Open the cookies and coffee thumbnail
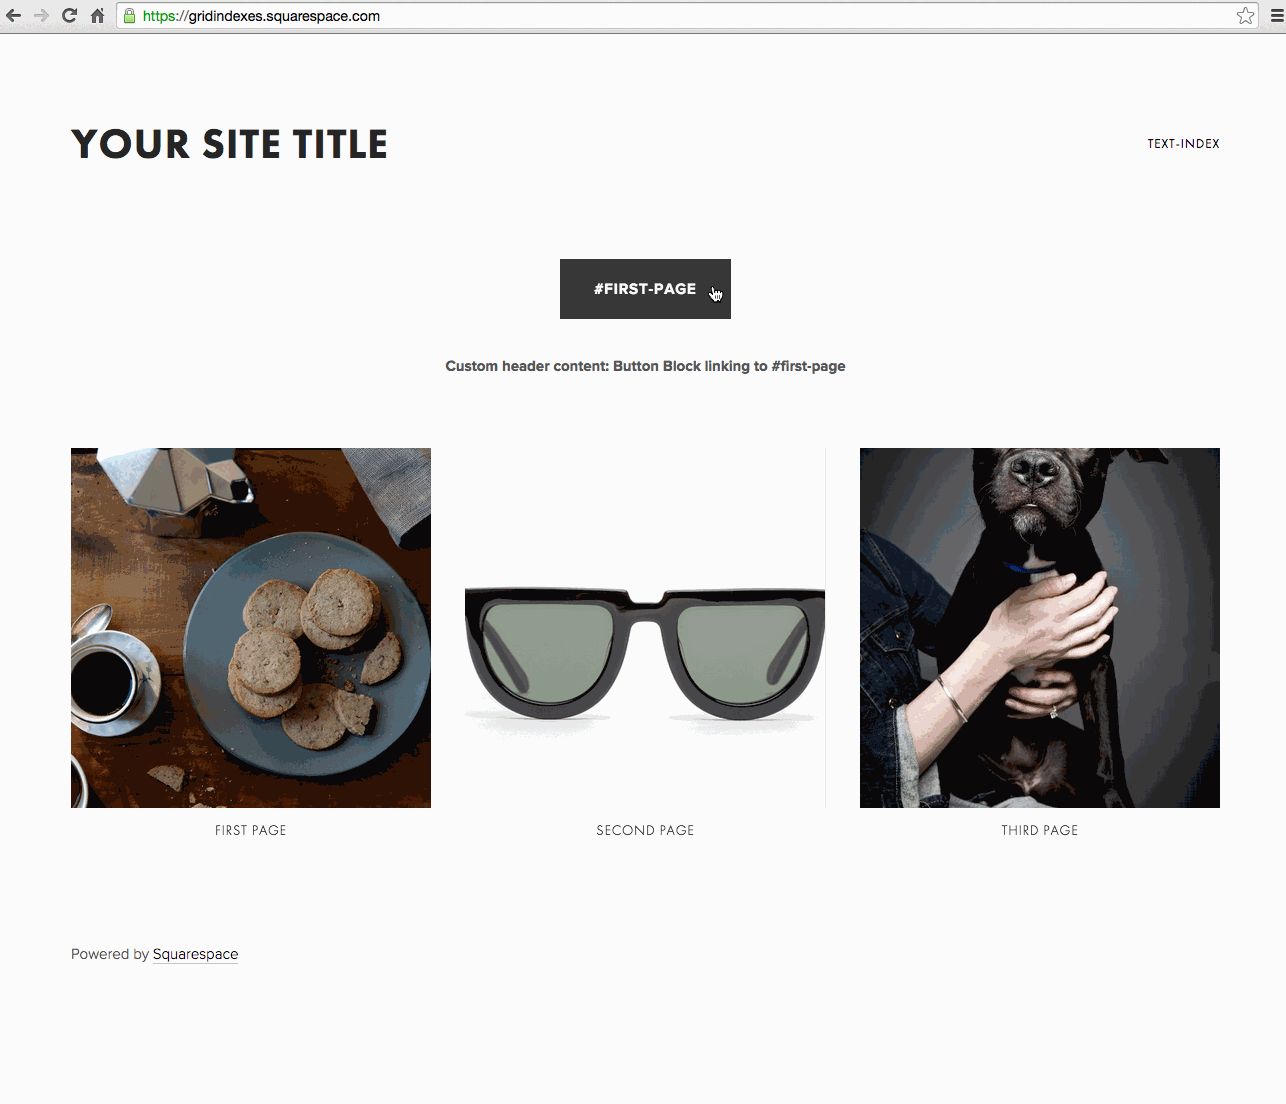The height and width of the screenshot is (1104, 1286). [251, 628]
